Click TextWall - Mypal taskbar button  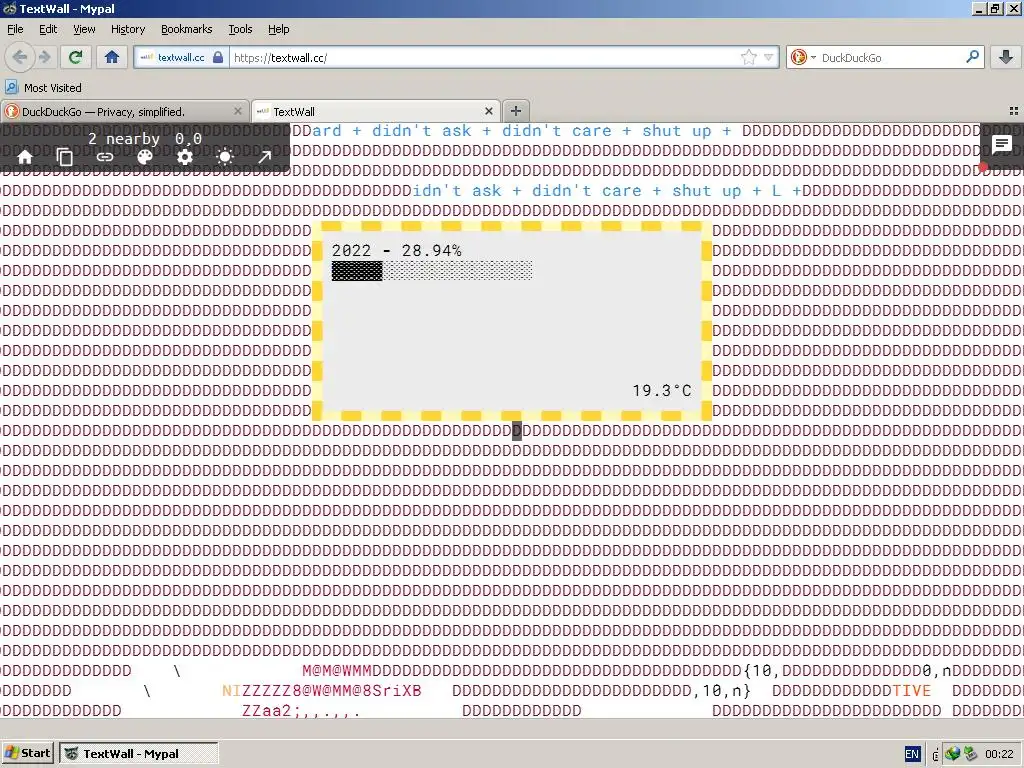click(138, 753)
